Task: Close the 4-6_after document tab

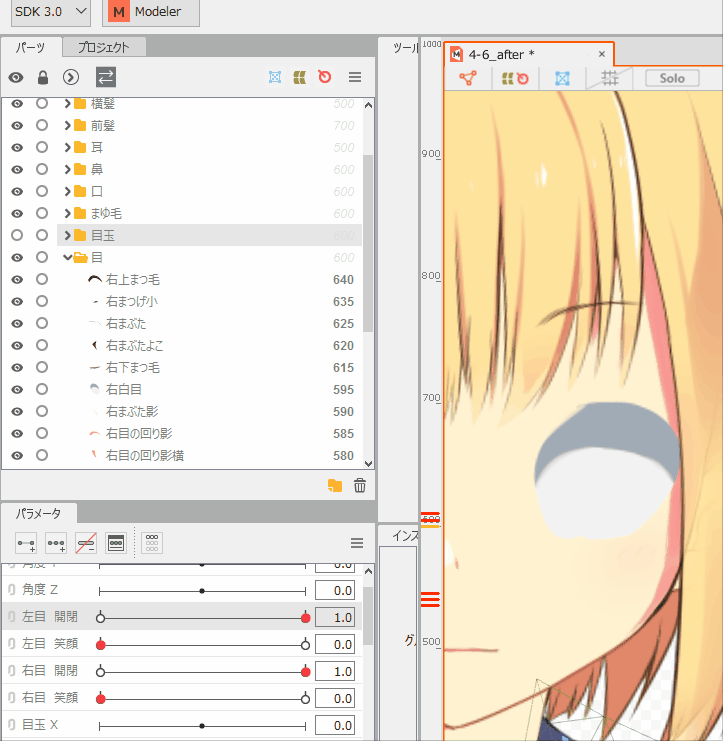Action: tap(602, 54)
